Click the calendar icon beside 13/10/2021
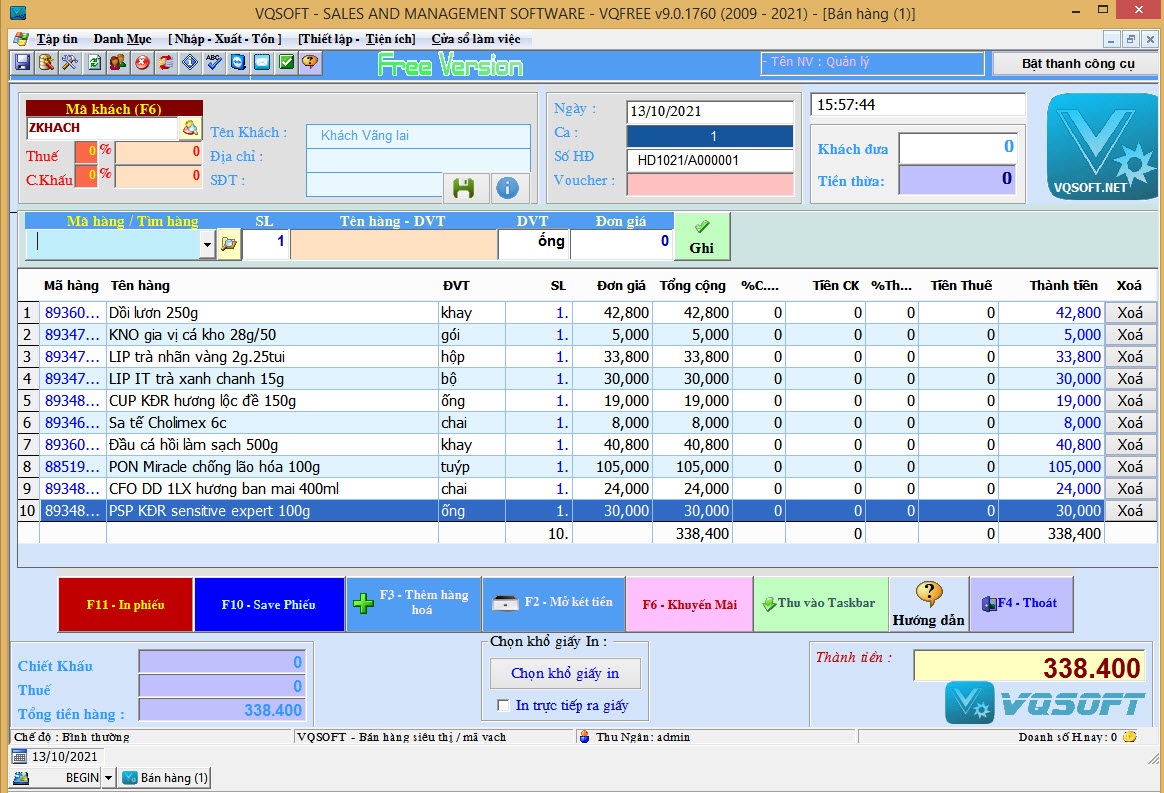This screenshot has width=1164, height=793. click(x=20, y=757)
